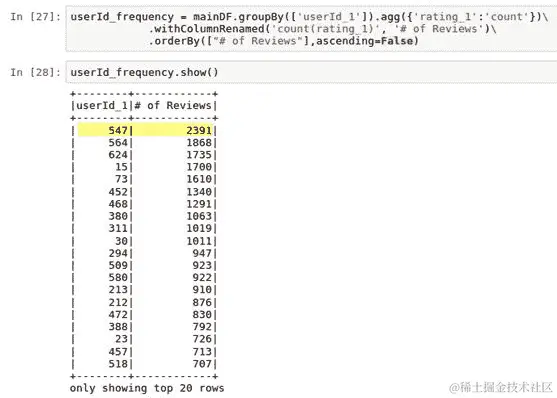The width and height of the screenshot is (557, 398).
Task: Select review count 1610
Action: 199,179
